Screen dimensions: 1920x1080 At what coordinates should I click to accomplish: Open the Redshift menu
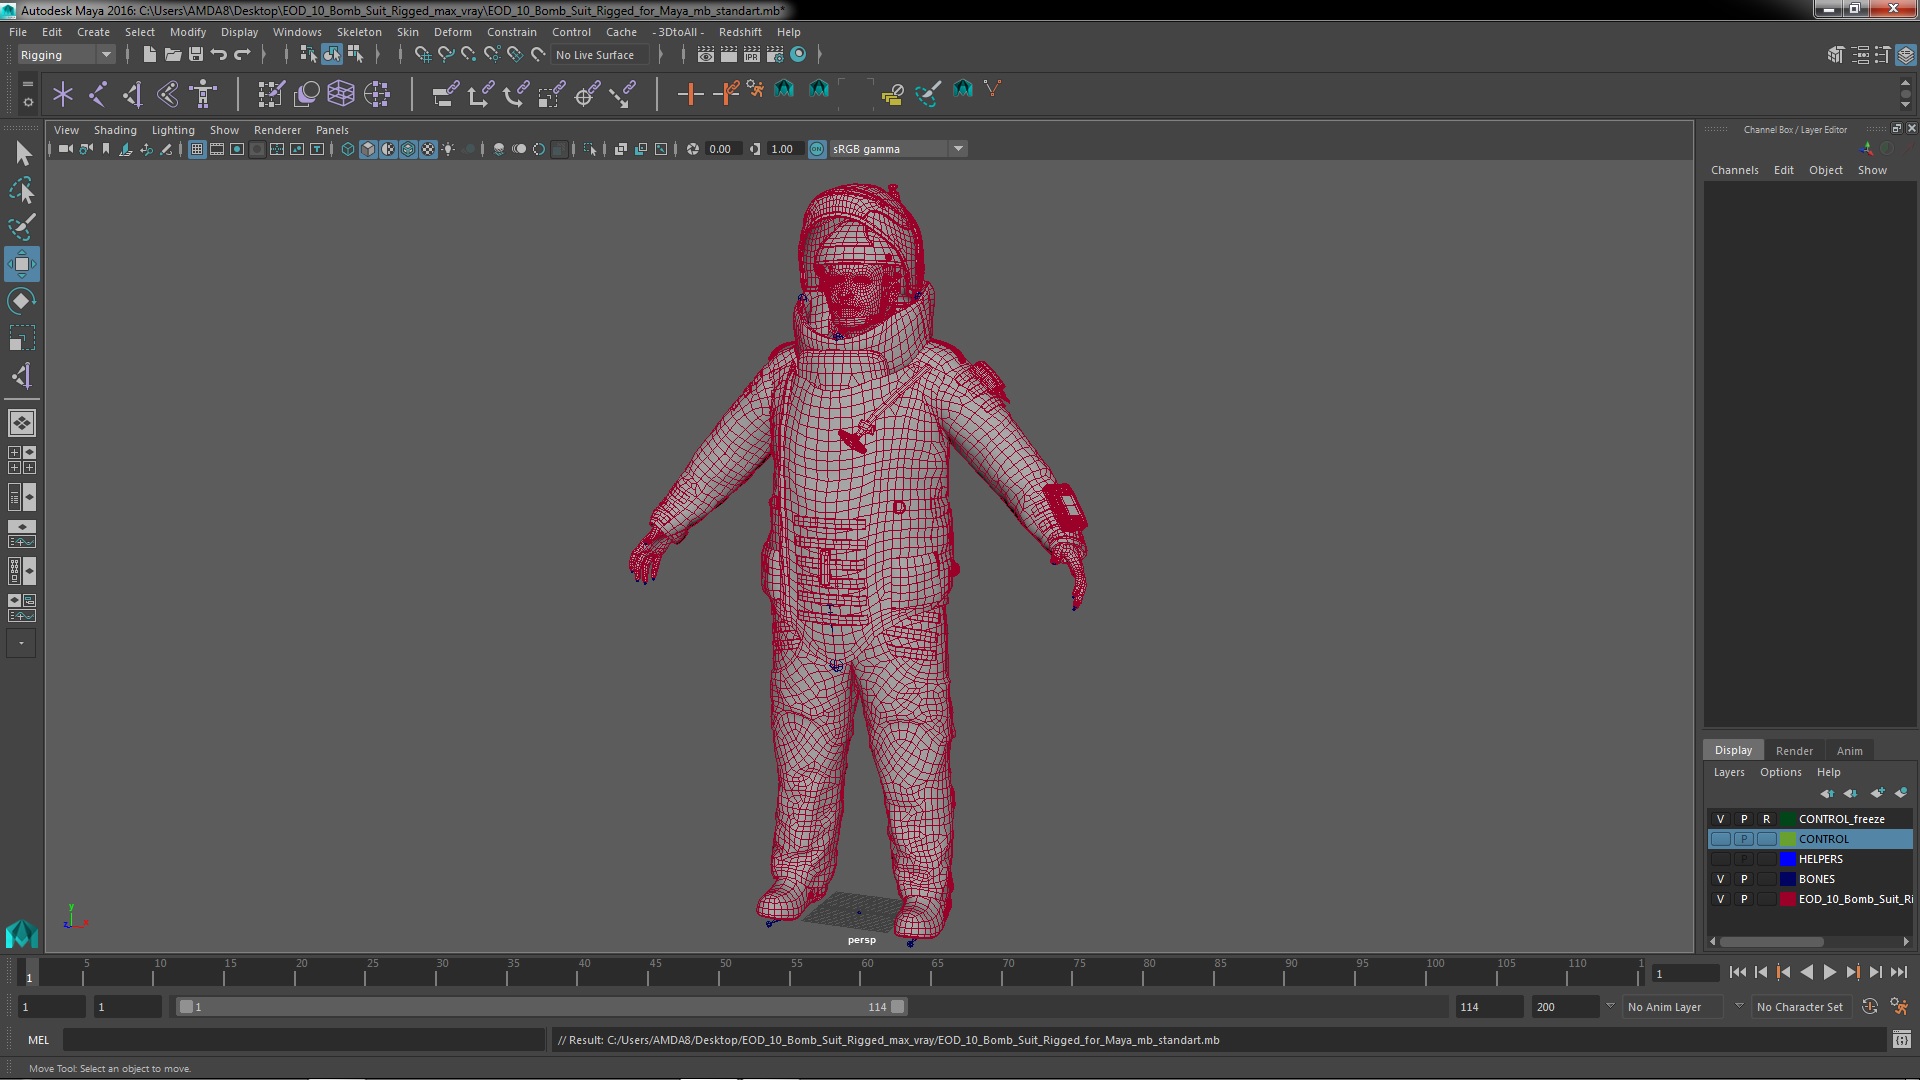[740, 32]
